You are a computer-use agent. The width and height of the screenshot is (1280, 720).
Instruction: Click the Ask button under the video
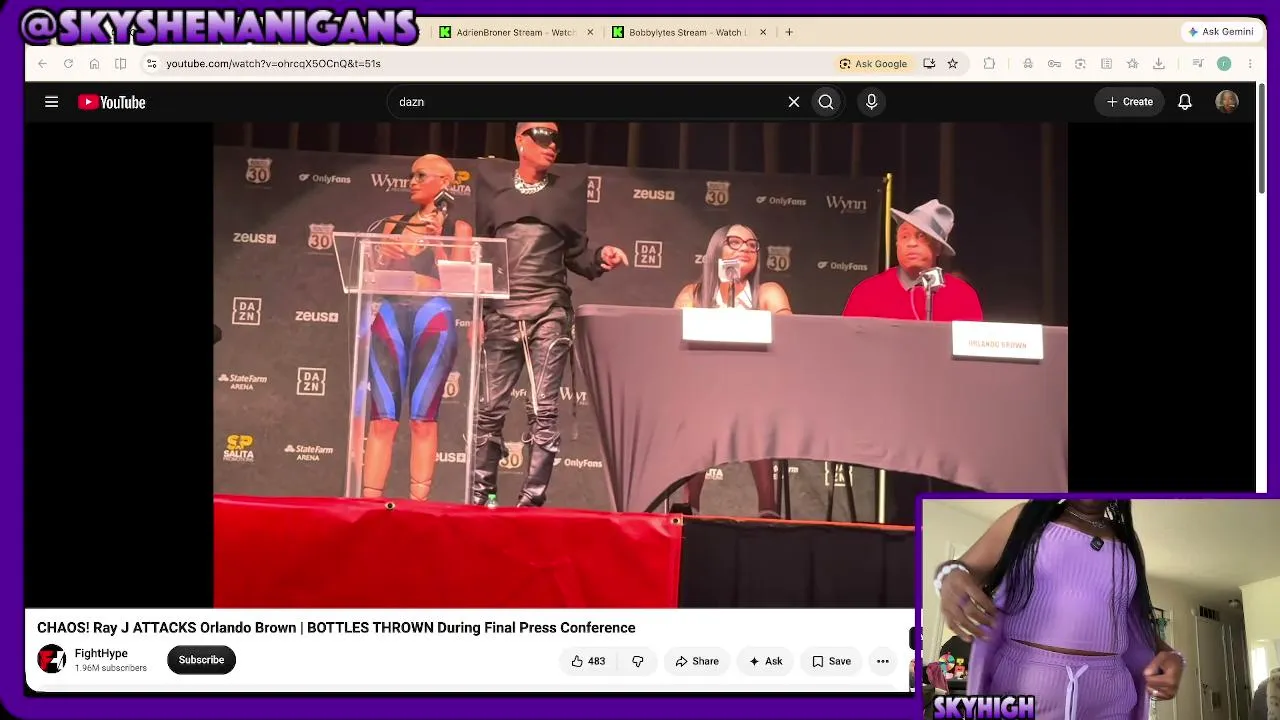765,661
